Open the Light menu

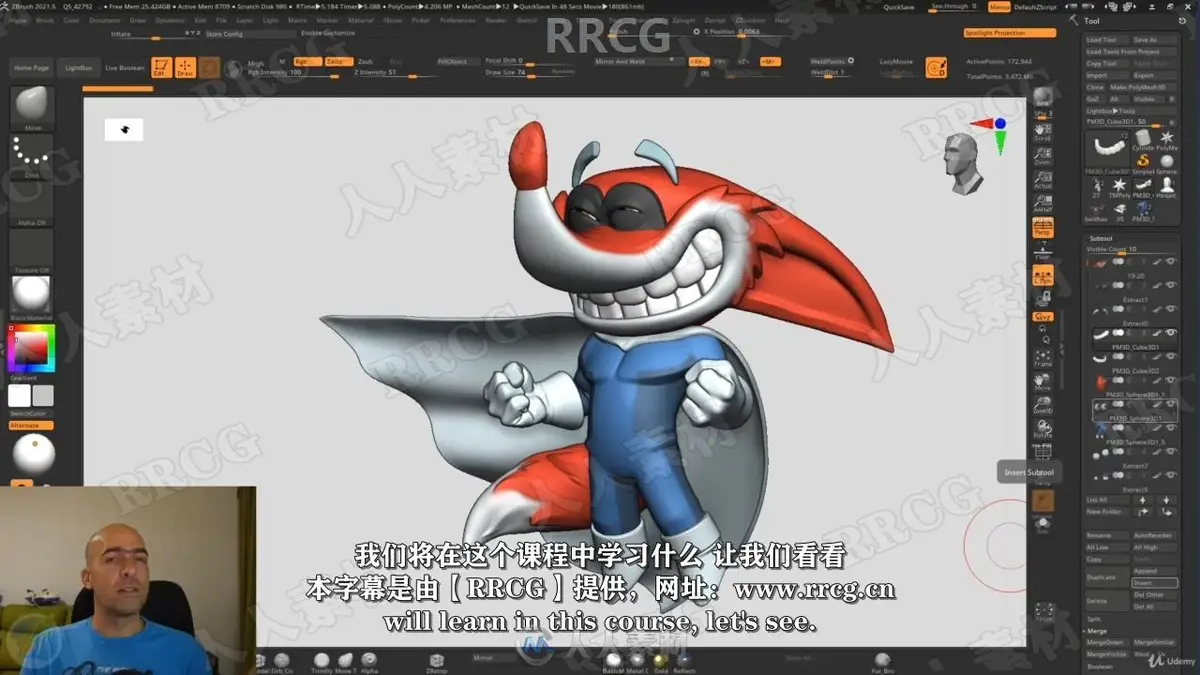[271, 20]
